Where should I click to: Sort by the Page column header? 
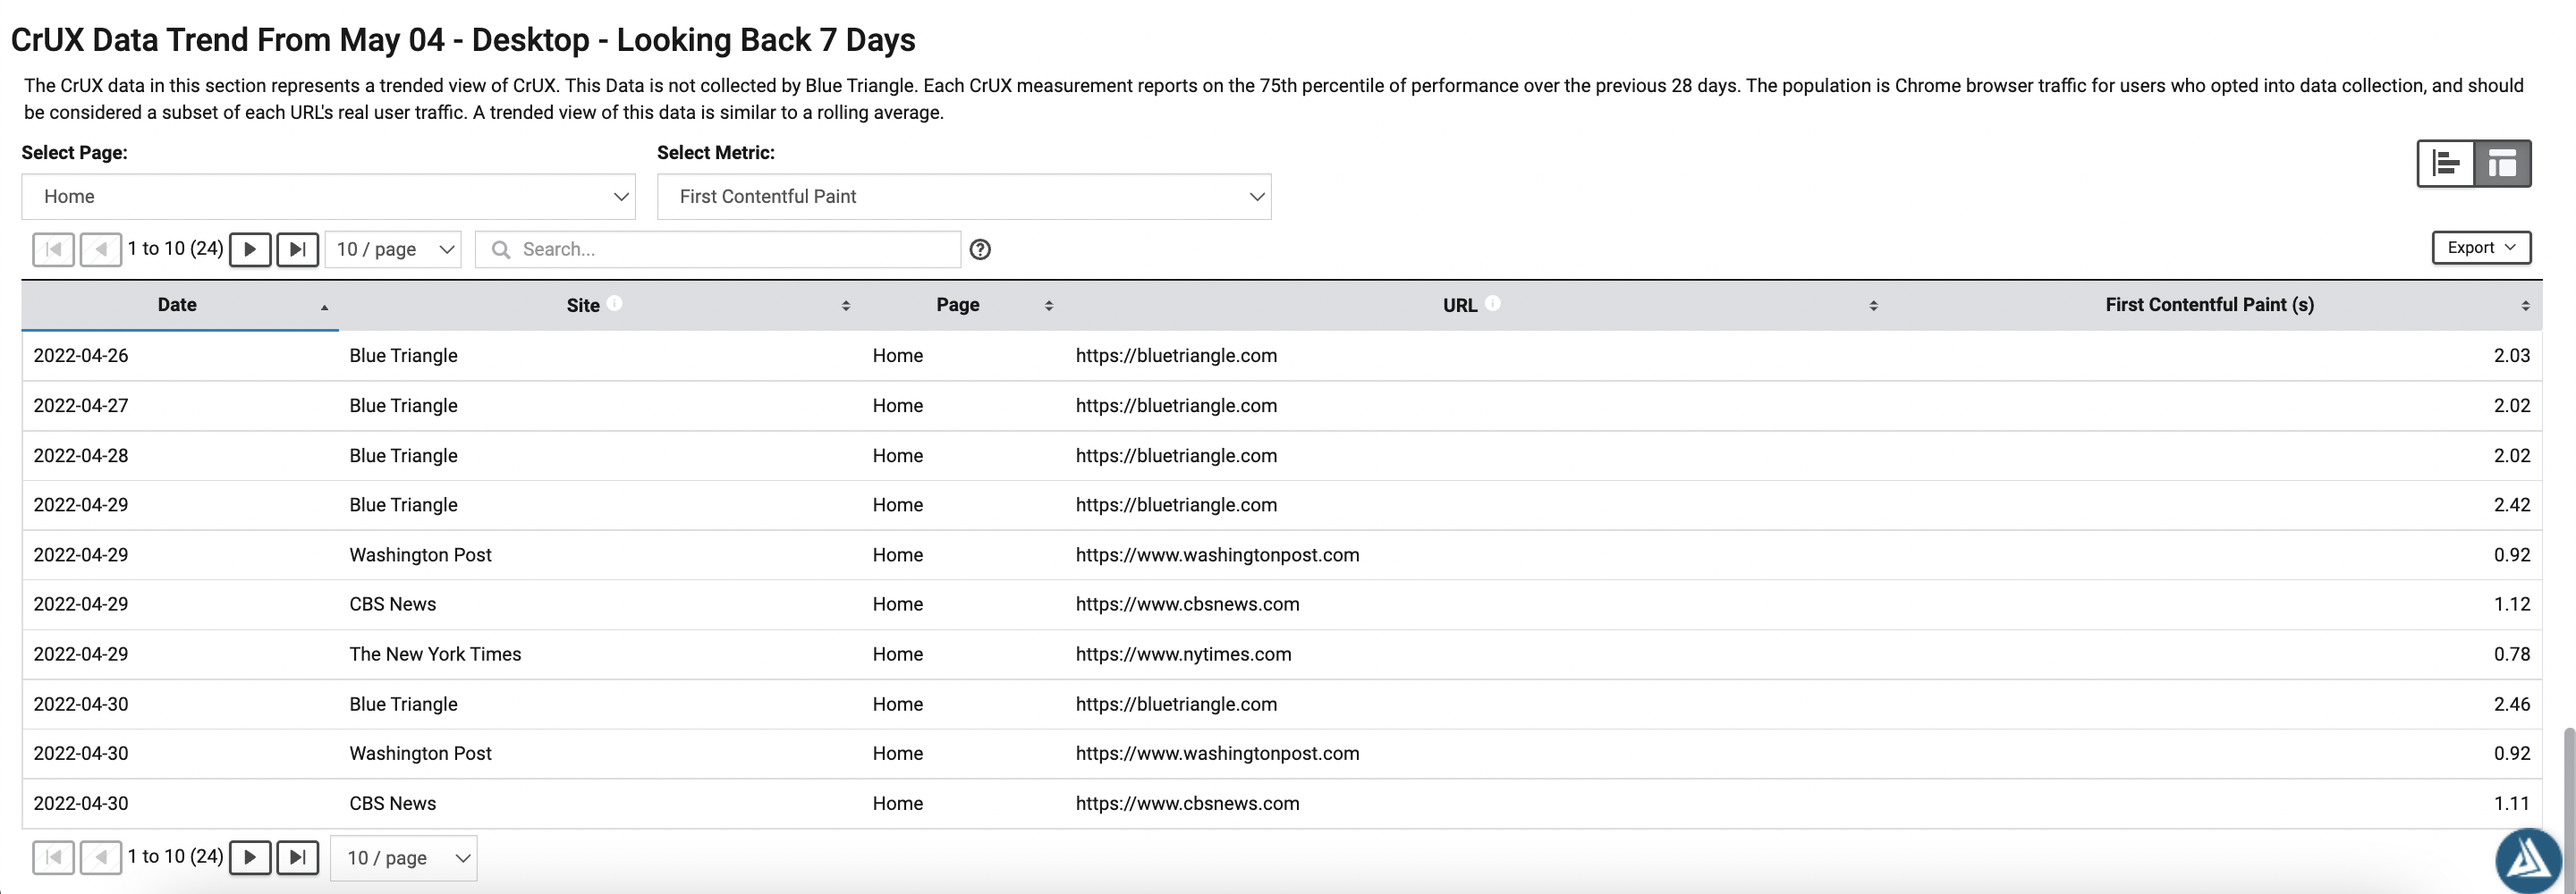pos(958,305)
